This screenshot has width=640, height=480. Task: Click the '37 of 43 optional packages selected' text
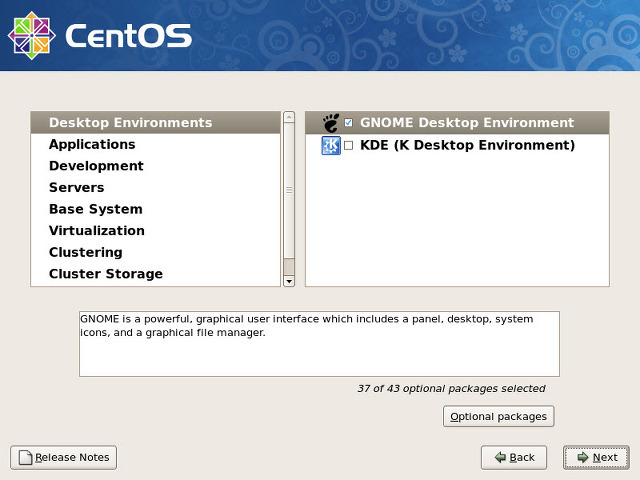coord(451,389)
